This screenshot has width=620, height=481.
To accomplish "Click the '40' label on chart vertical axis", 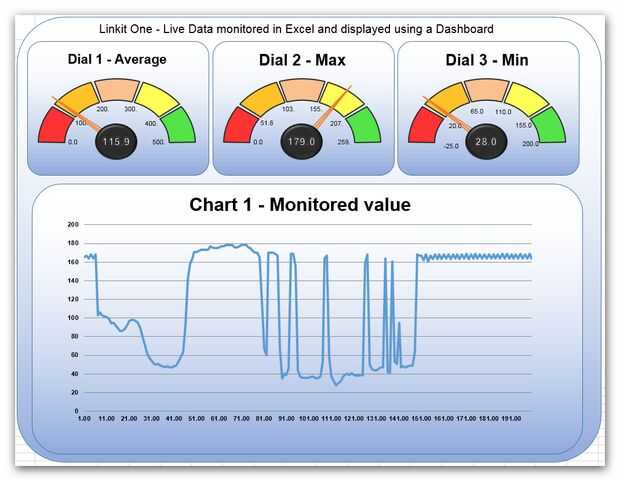I will tap(75, 374).
